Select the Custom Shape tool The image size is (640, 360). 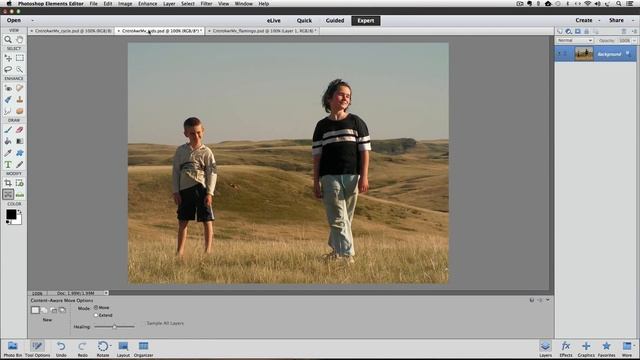20,153
